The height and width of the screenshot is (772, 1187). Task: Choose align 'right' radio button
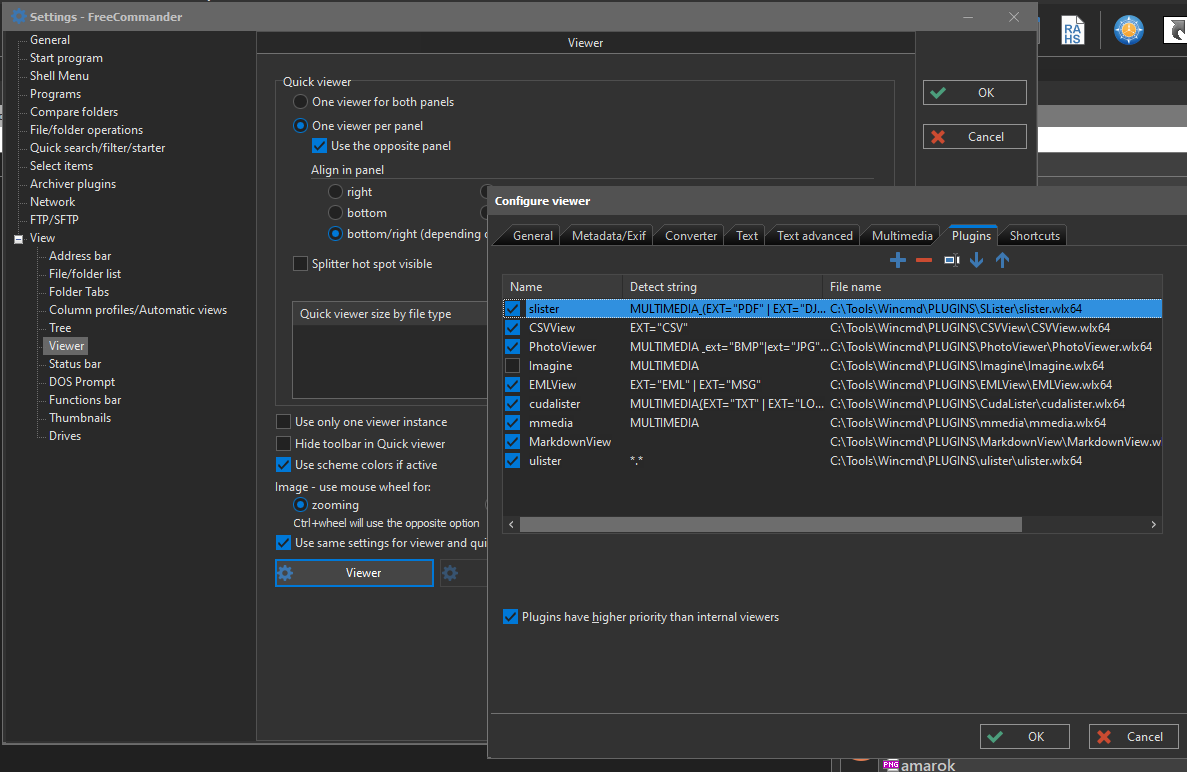point(335,191)
